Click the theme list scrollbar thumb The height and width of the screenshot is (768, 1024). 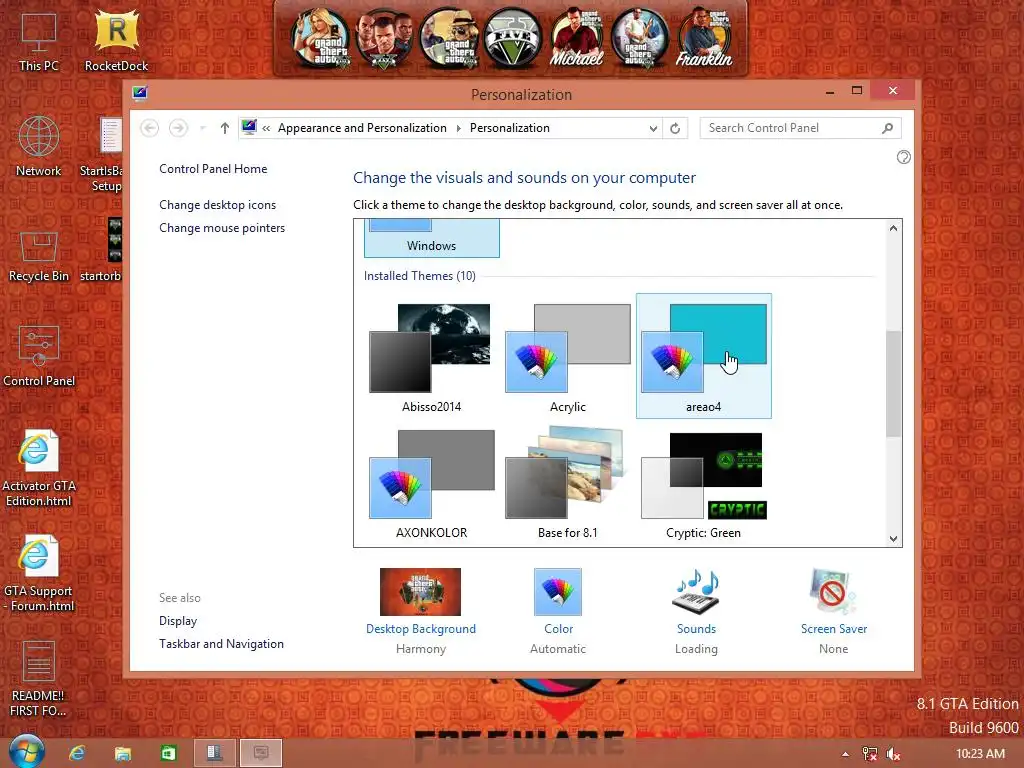893,384
